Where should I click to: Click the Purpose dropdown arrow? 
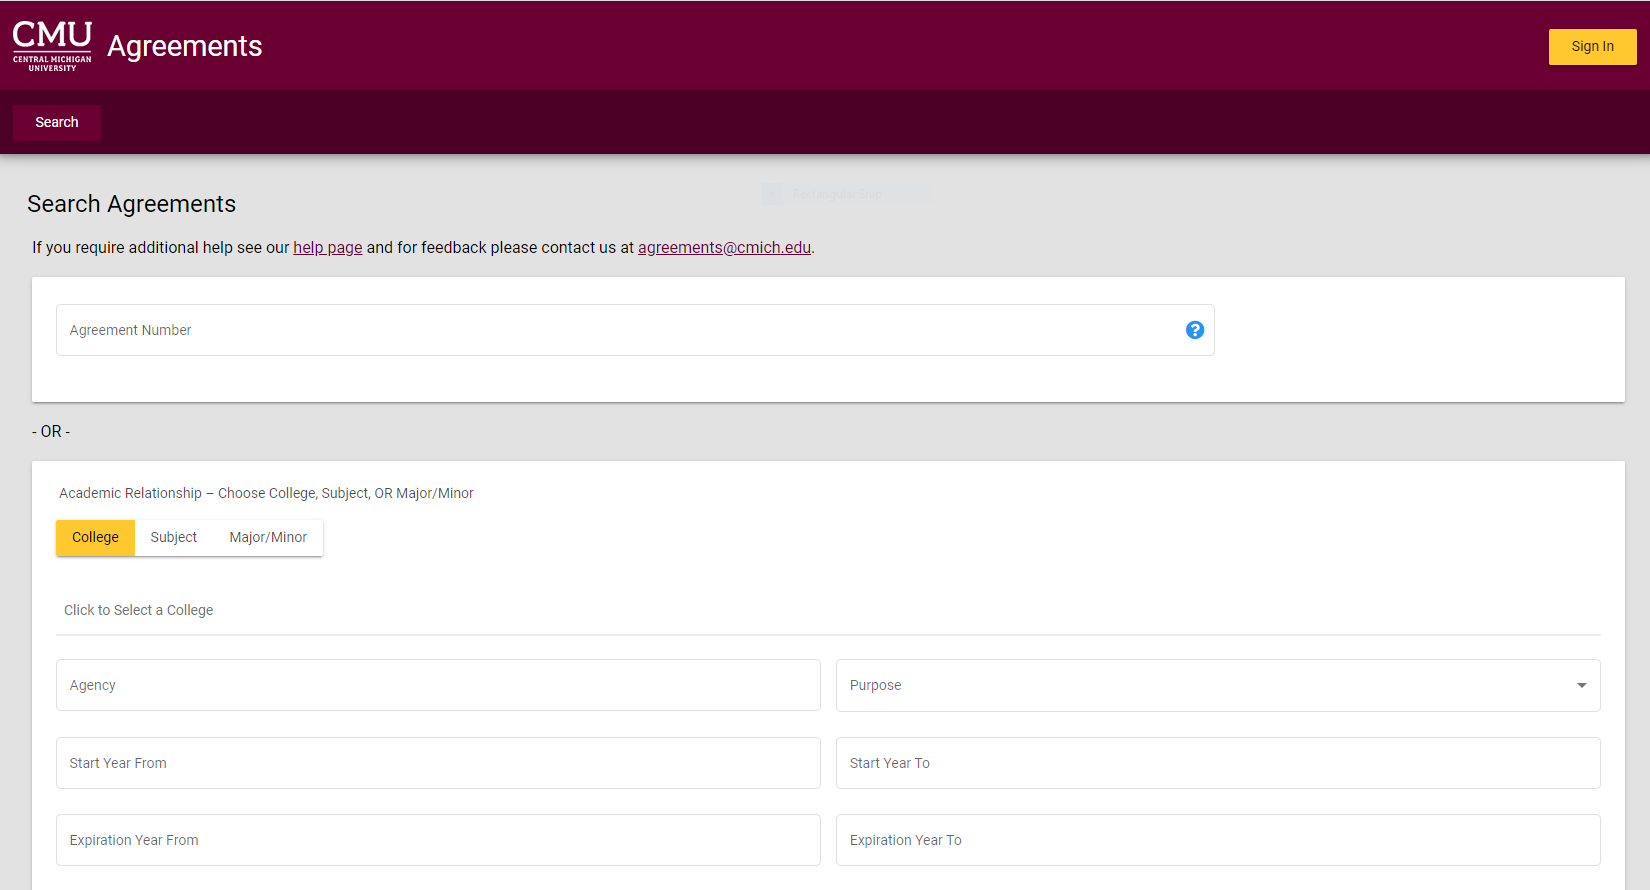(1581, 686)
